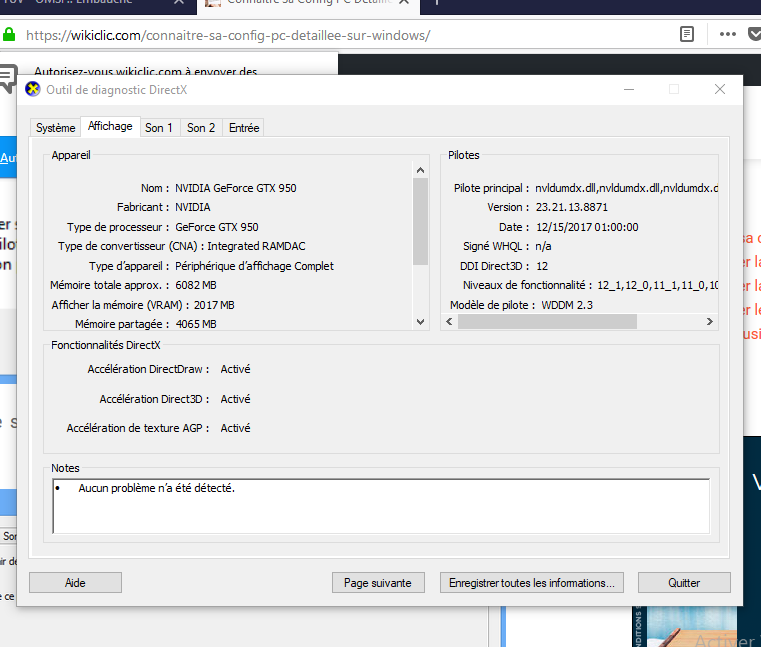
Task: Click Appareil panel scroll up arrow
Action: (x=420, y=170)
